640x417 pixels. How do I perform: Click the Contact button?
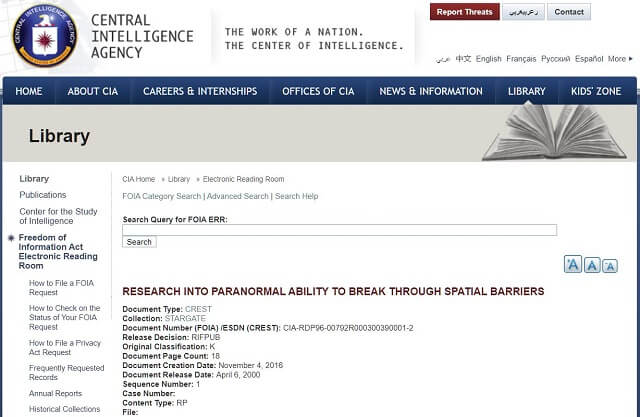[569, 12]
